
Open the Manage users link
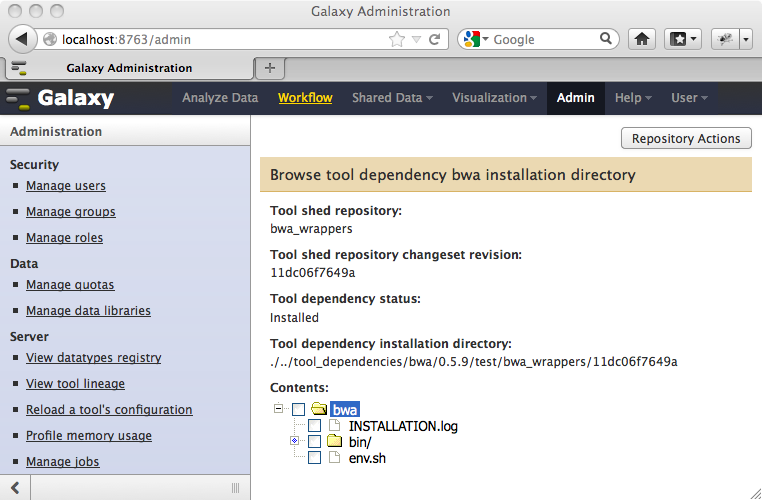pyautogui.click(x=66, y=186)
